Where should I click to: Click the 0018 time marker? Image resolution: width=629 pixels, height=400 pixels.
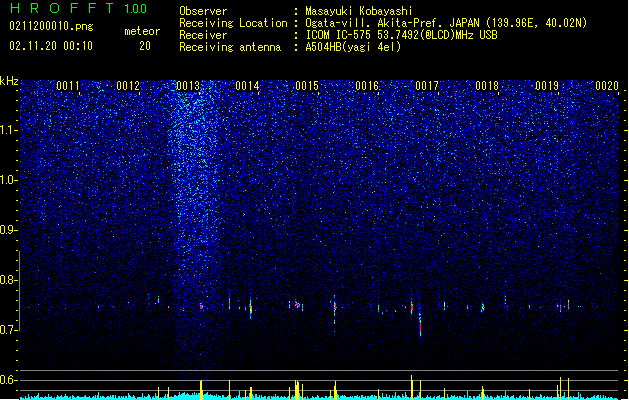(487, 86)
